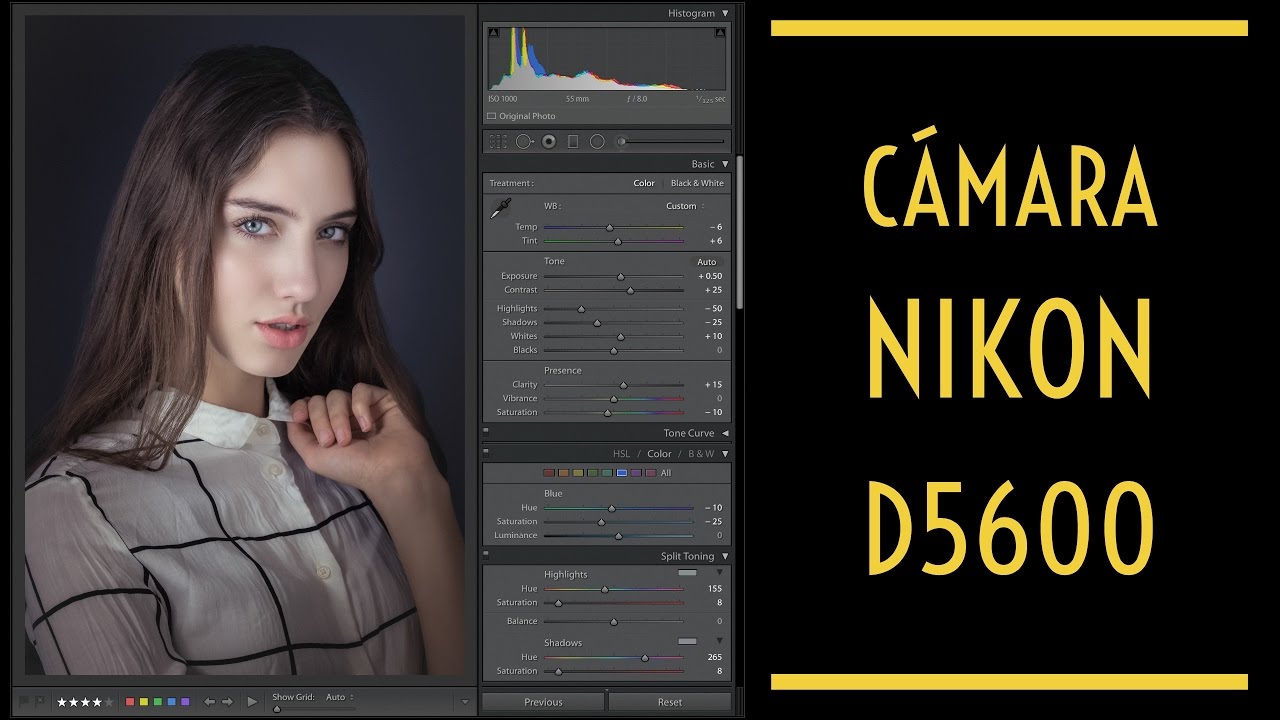This screenshot has width=1280, height=720.
Task: Select the Orange color channel swatch
Action: point(563,473)
